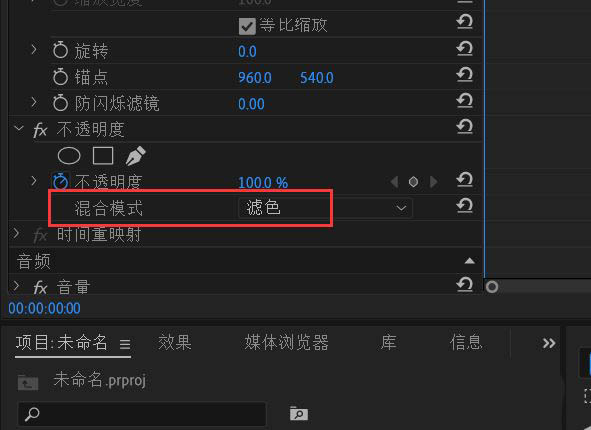Viewport: 591px width, 430px height.
Task: Create an ellipse mask for opacity
Action: click(69, 156)
